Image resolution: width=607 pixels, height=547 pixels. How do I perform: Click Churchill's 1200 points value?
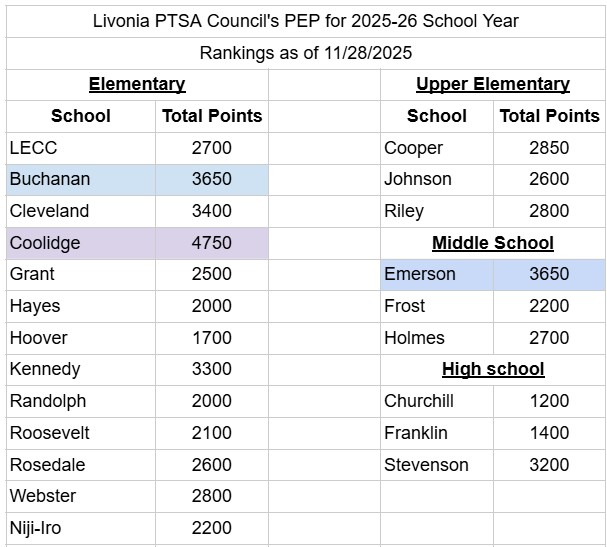tap(549, 401)
